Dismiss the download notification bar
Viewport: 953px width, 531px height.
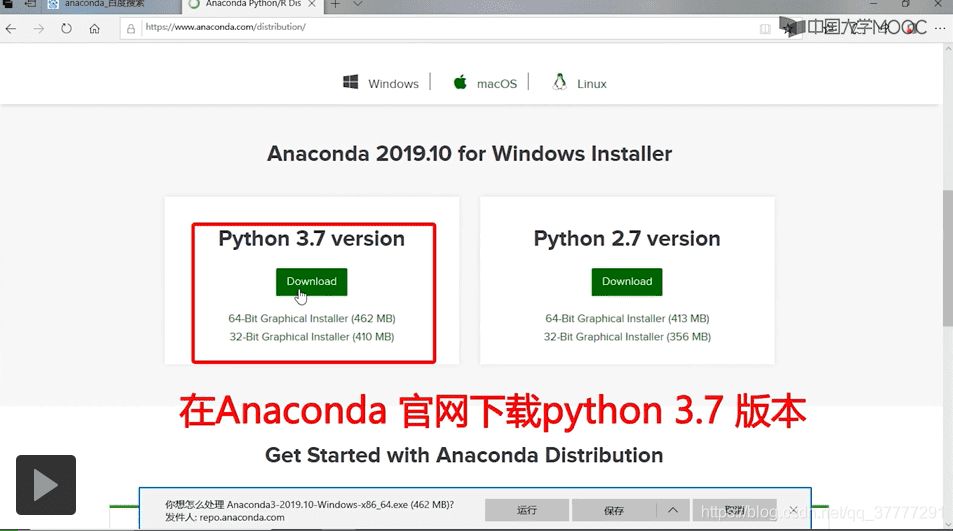(x=793, y=510)
